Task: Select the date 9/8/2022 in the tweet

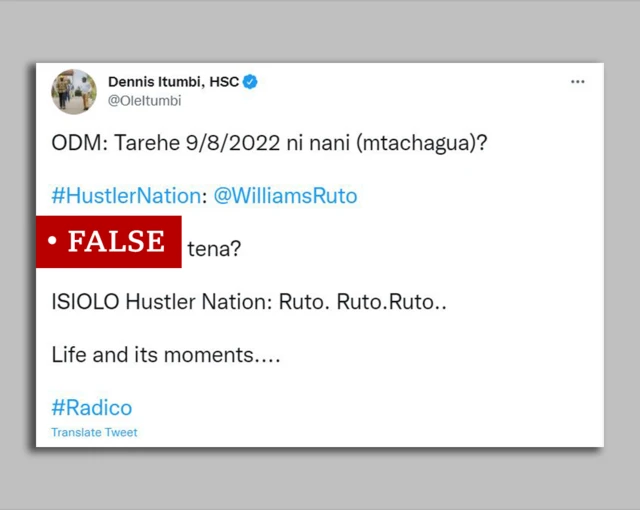Action: [233, 143]
